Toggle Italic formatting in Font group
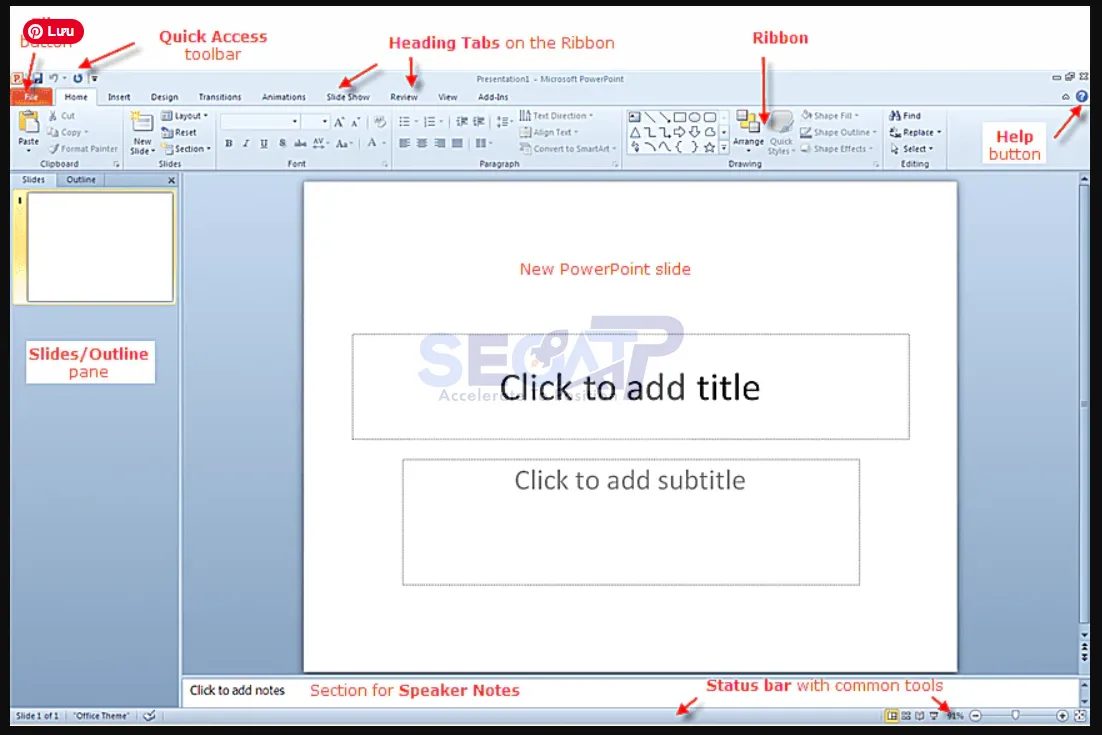The width and height of the screenshot is (1102, 735). (x=246, y=142)
